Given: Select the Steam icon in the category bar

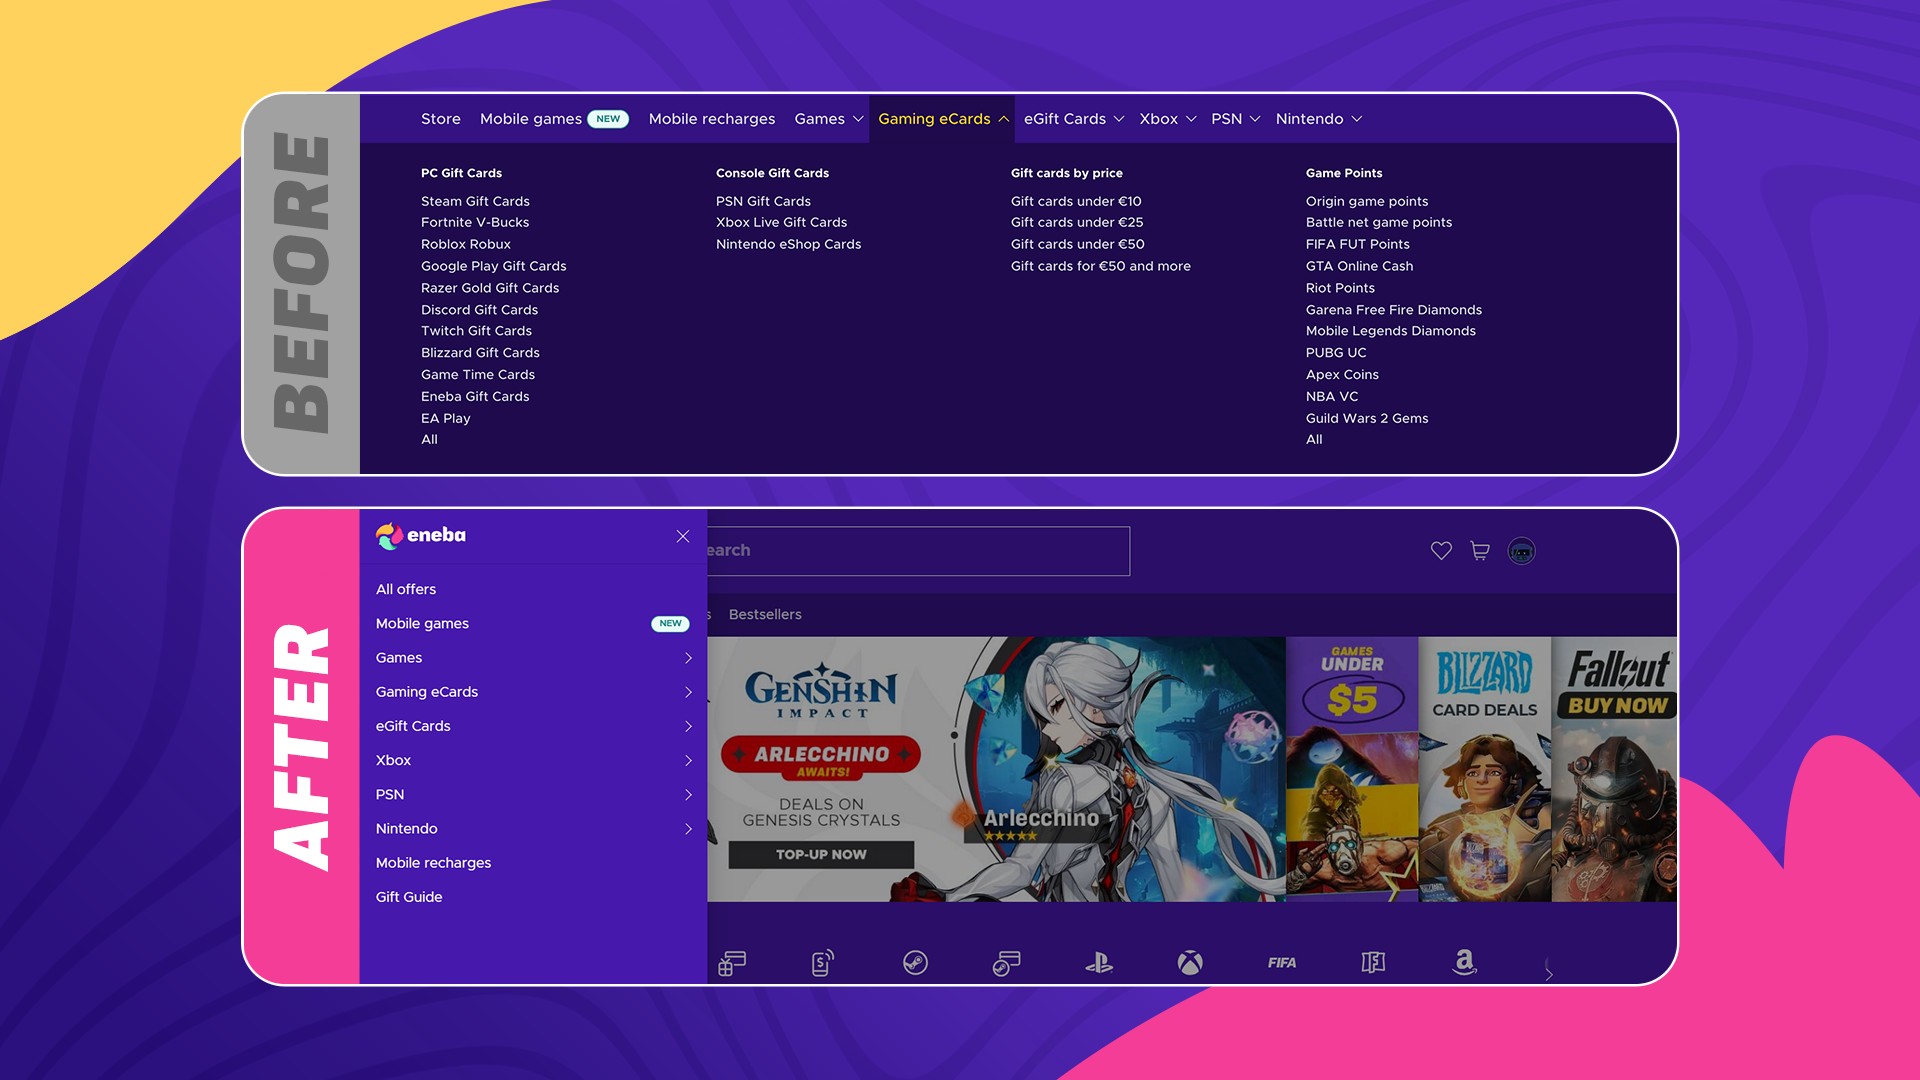Looking at the screenshot, I should coord(916,962).
